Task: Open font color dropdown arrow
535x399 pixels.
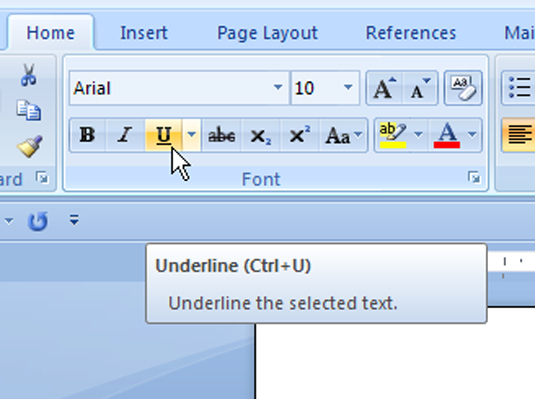Action: [473, 135]
